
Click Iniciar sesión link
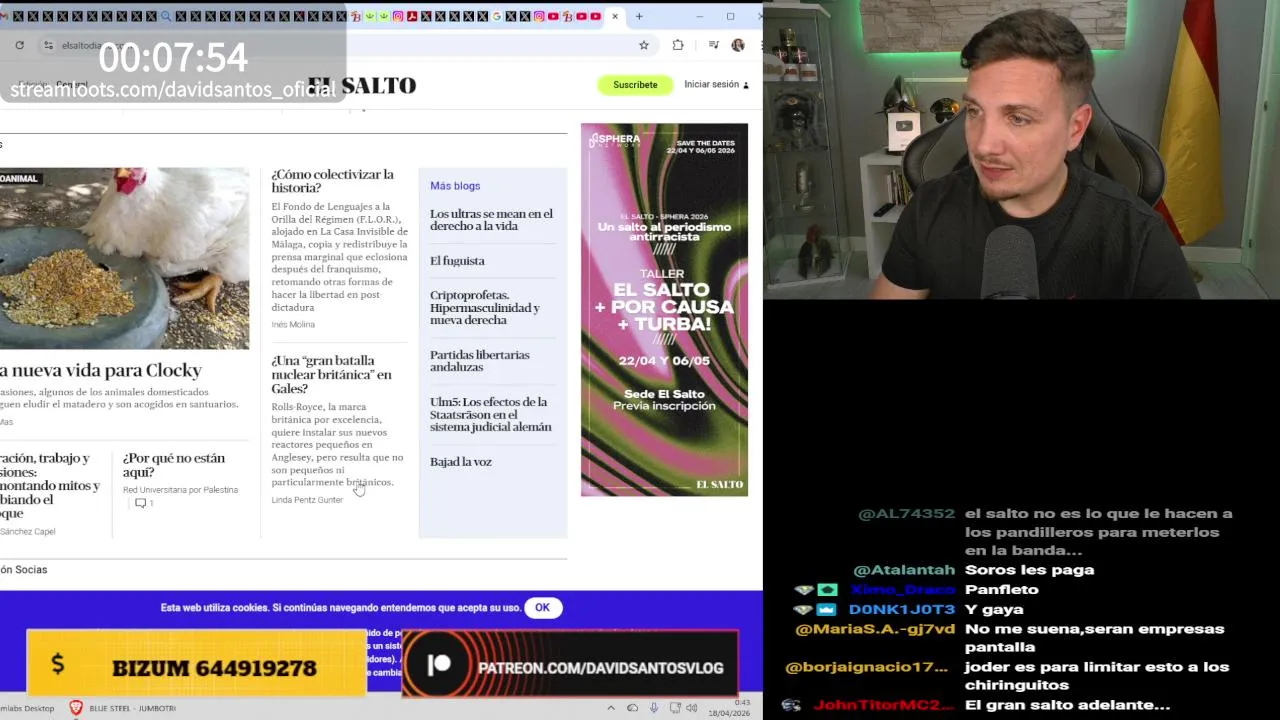click(712, 85)
